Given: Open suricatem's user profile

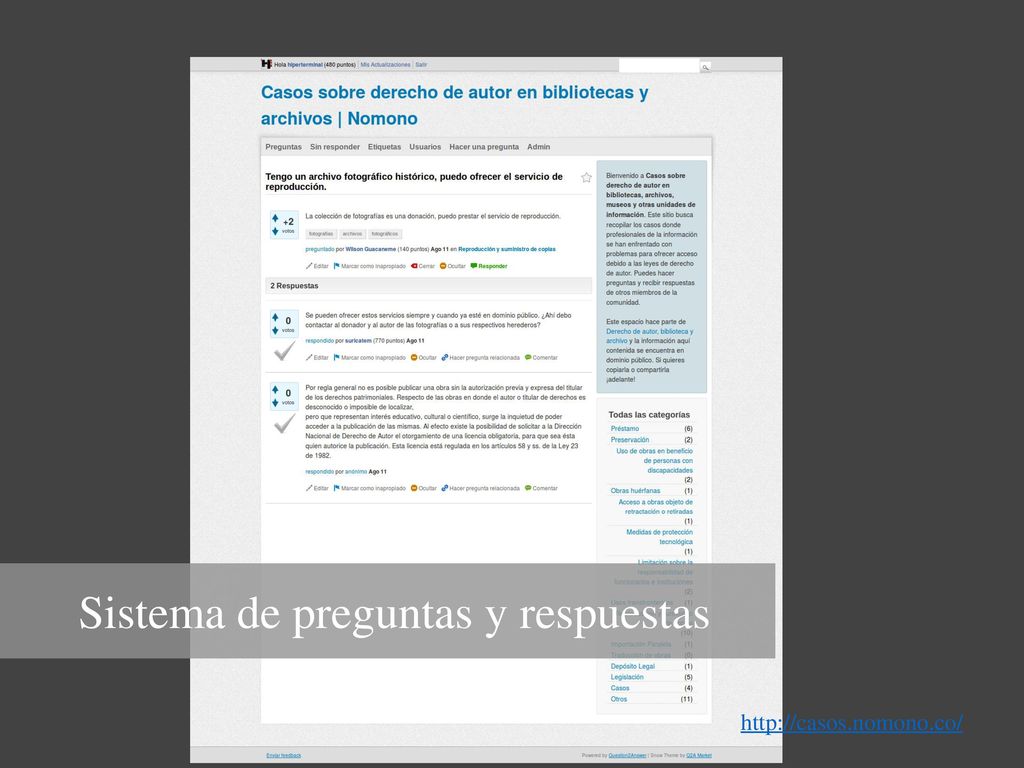Looking at the screenshot, I should (358, 341).
